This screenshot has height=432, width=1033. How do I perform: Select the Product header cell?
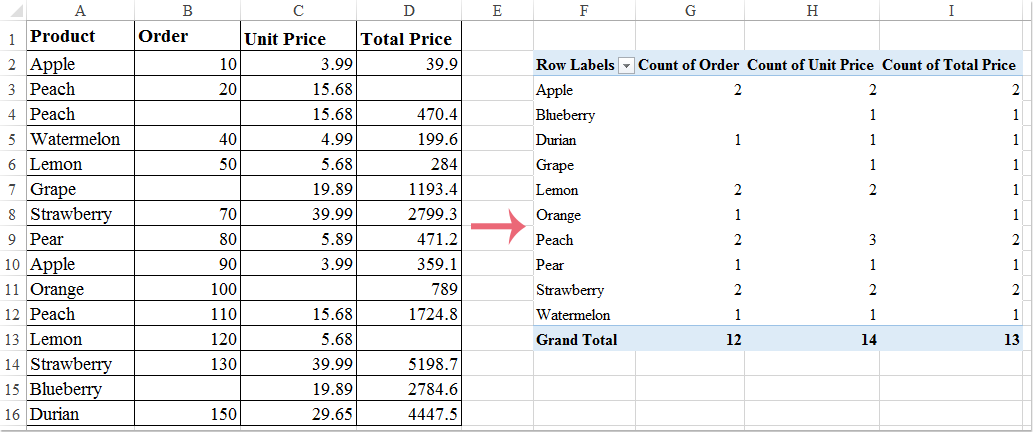pos(79,37)
